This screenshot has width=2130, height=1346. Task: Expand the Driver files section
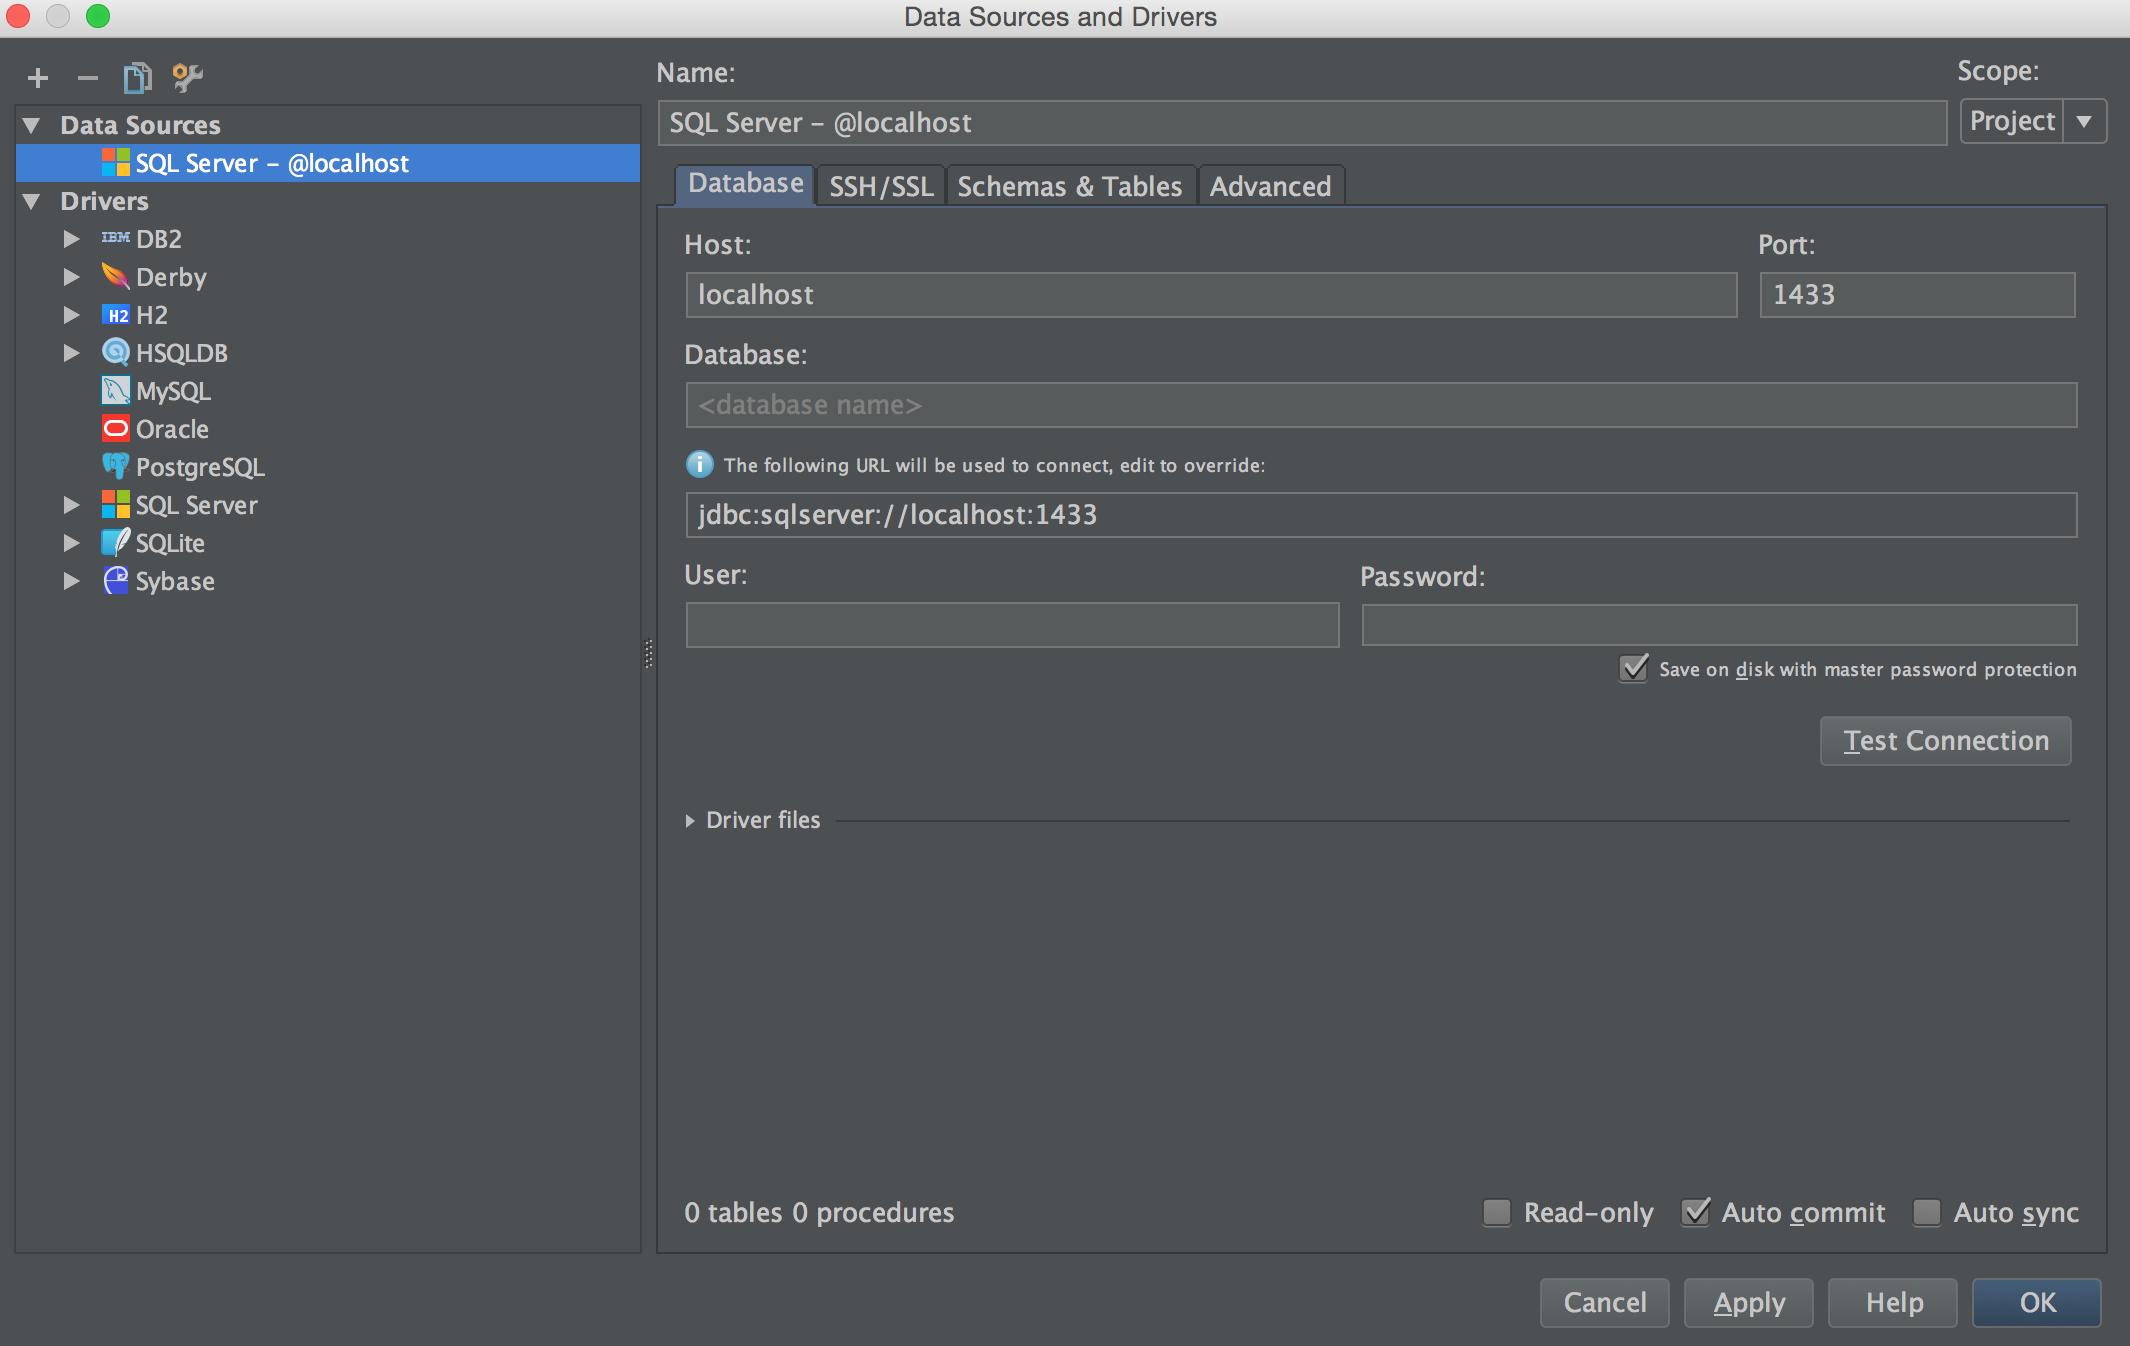(690, 820)
